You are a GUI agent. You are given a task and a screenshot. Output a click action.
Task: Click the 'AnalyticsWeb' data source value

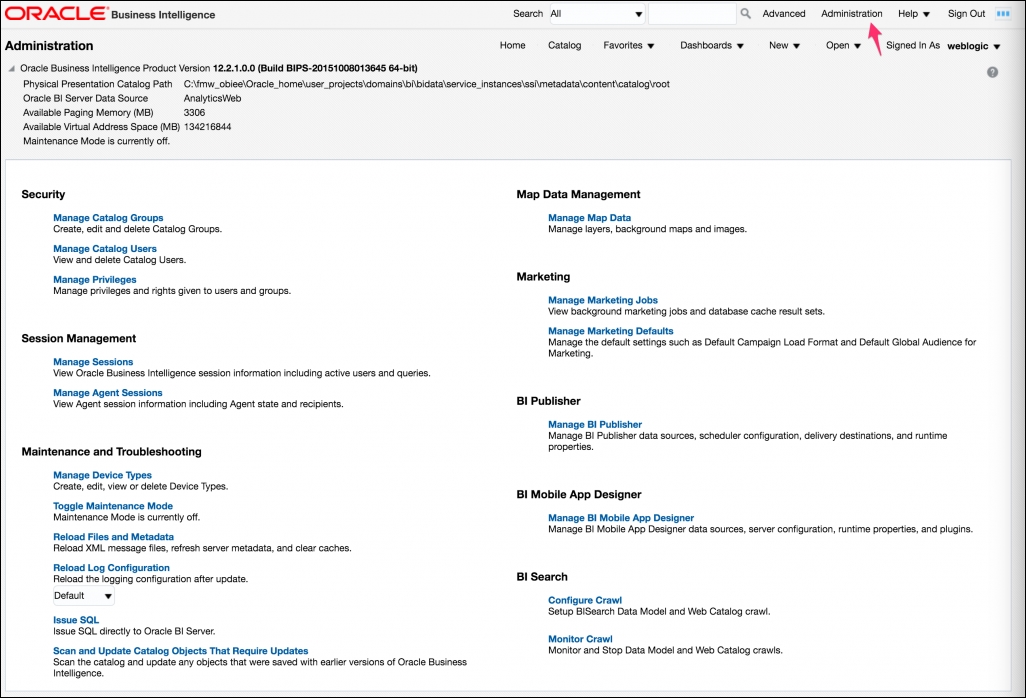click(212, 98)
